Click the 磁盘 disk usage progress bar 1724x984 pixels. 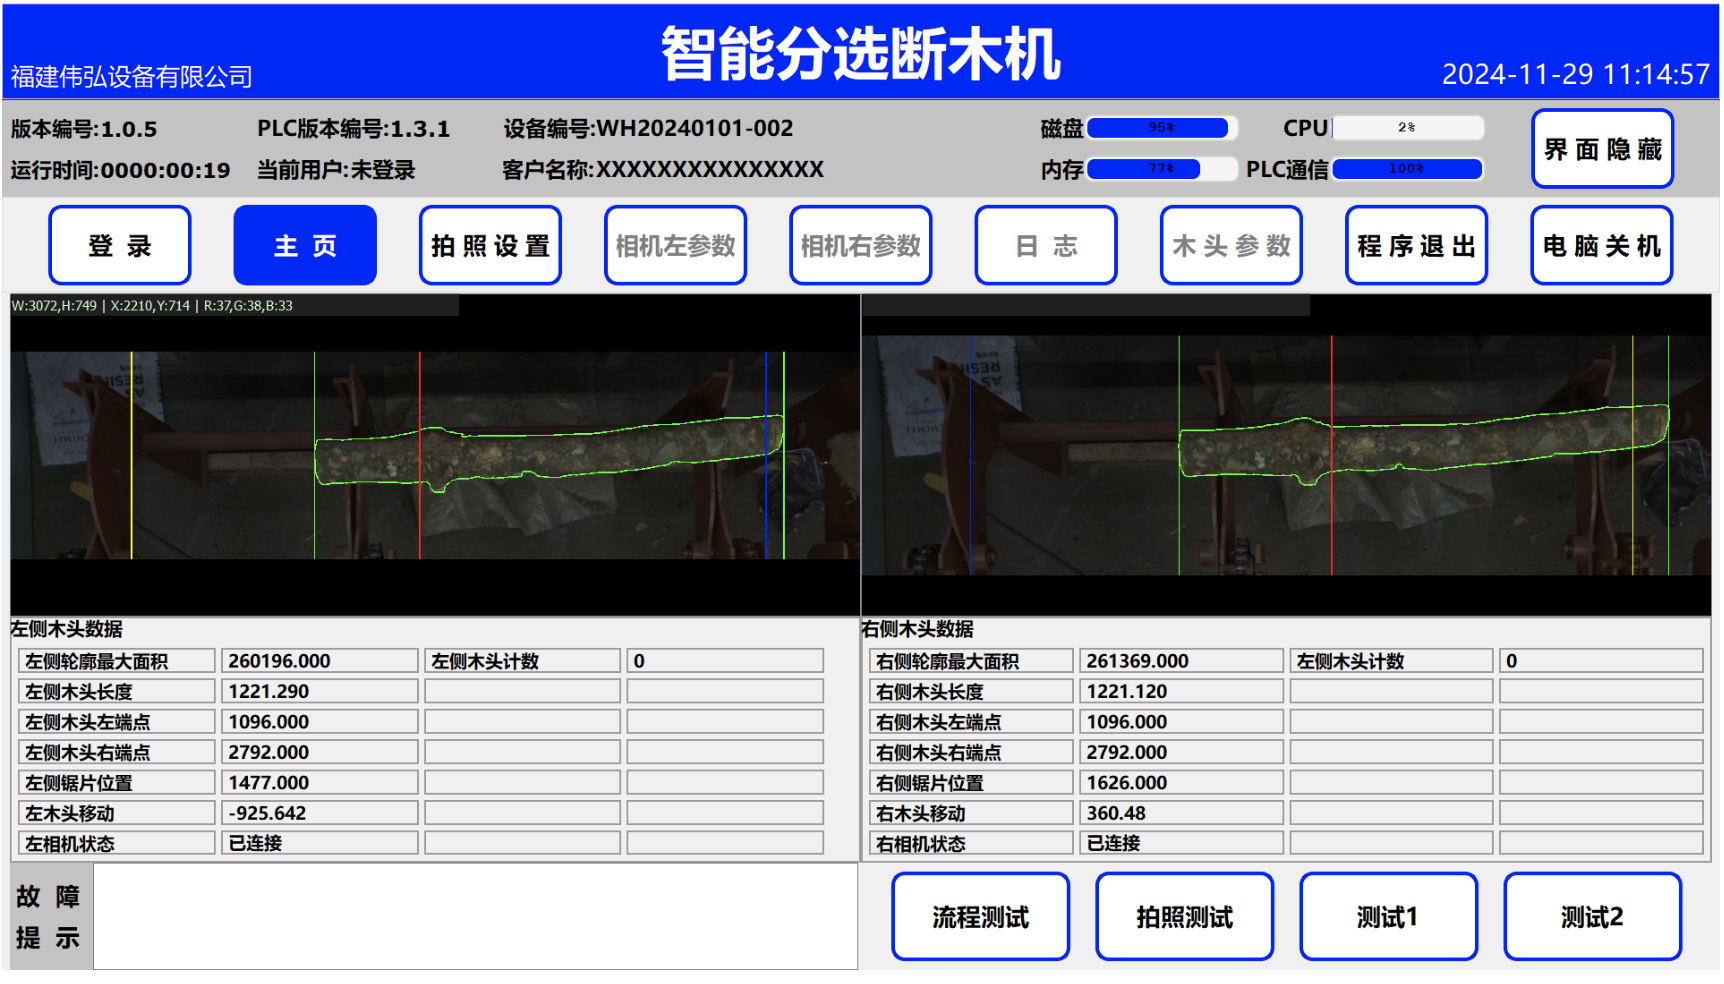tap(1161, 128)
